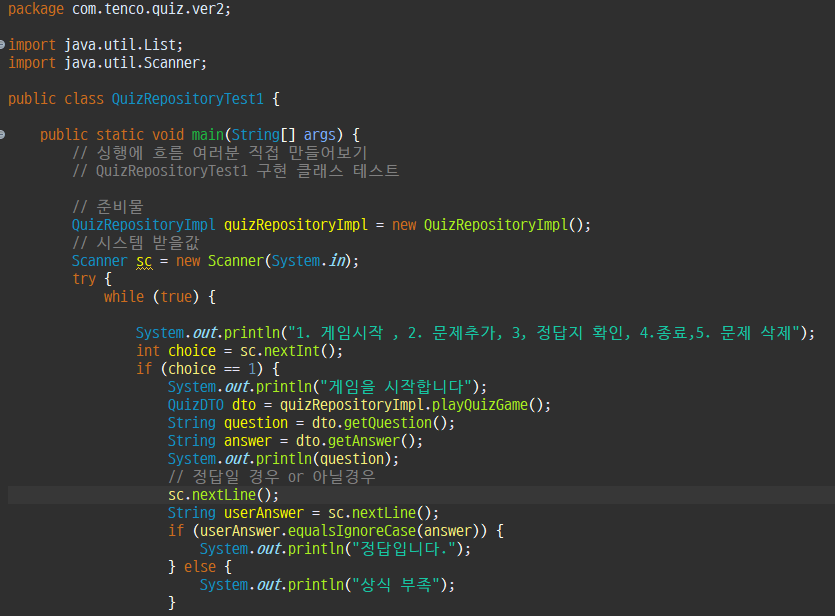Click the userAnswer variable declaration
835x616 pixels.
264,513
